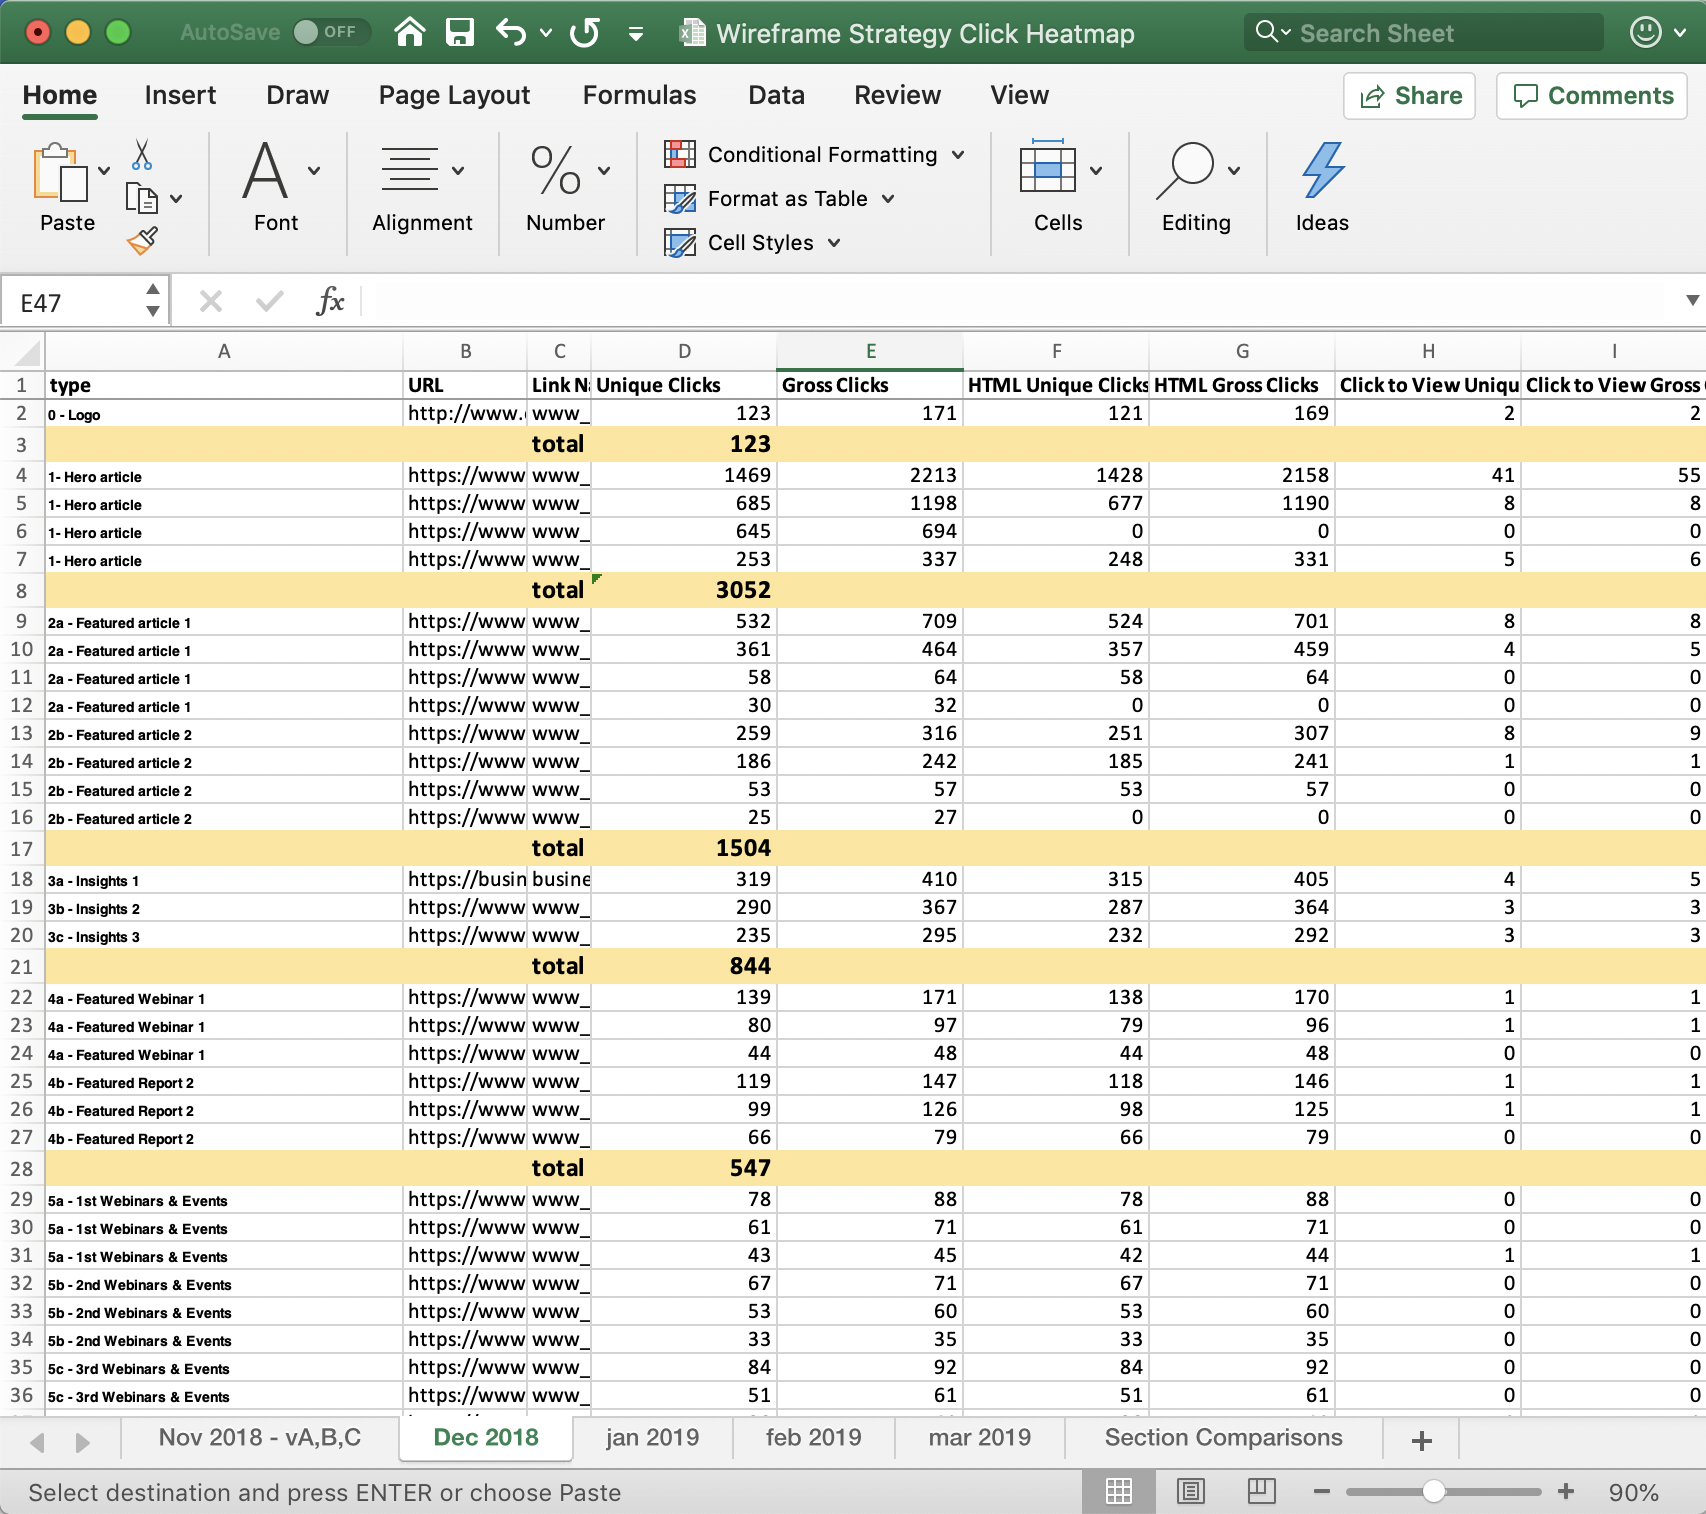This screenshot has width=1706, height=1514.
Task: Open the Editing magnifier group
Action: pos(1196,187)
